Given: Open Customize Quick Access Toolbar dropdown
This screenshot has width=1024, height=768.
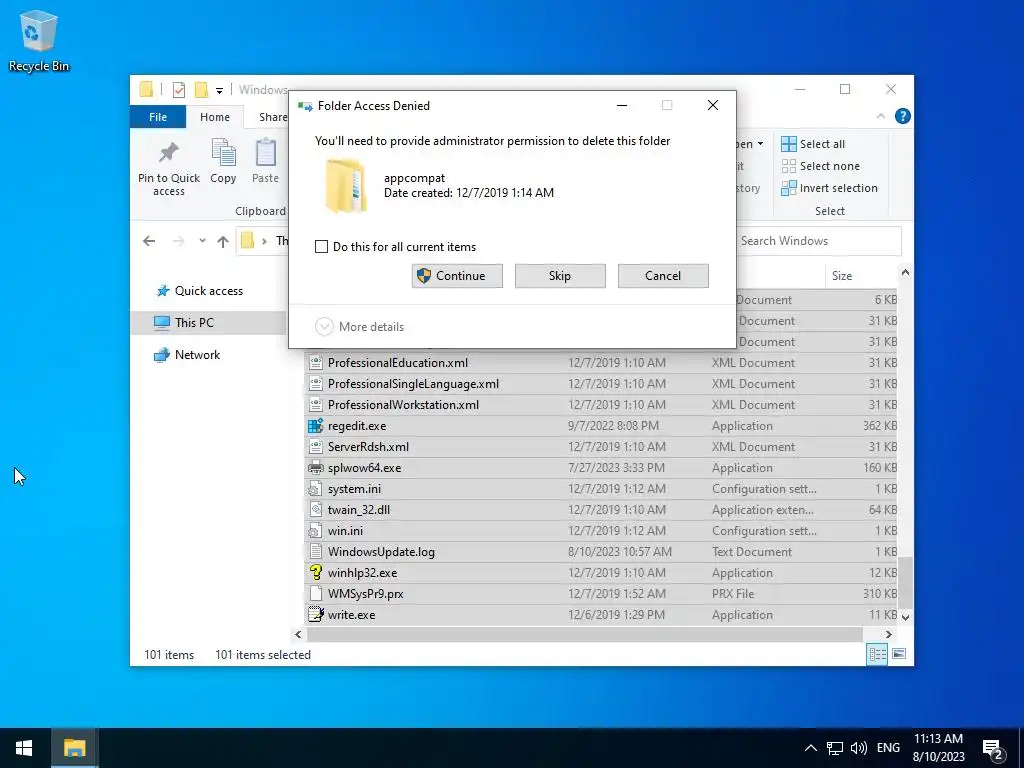Looking at the screenshot, I should (219, 90).
